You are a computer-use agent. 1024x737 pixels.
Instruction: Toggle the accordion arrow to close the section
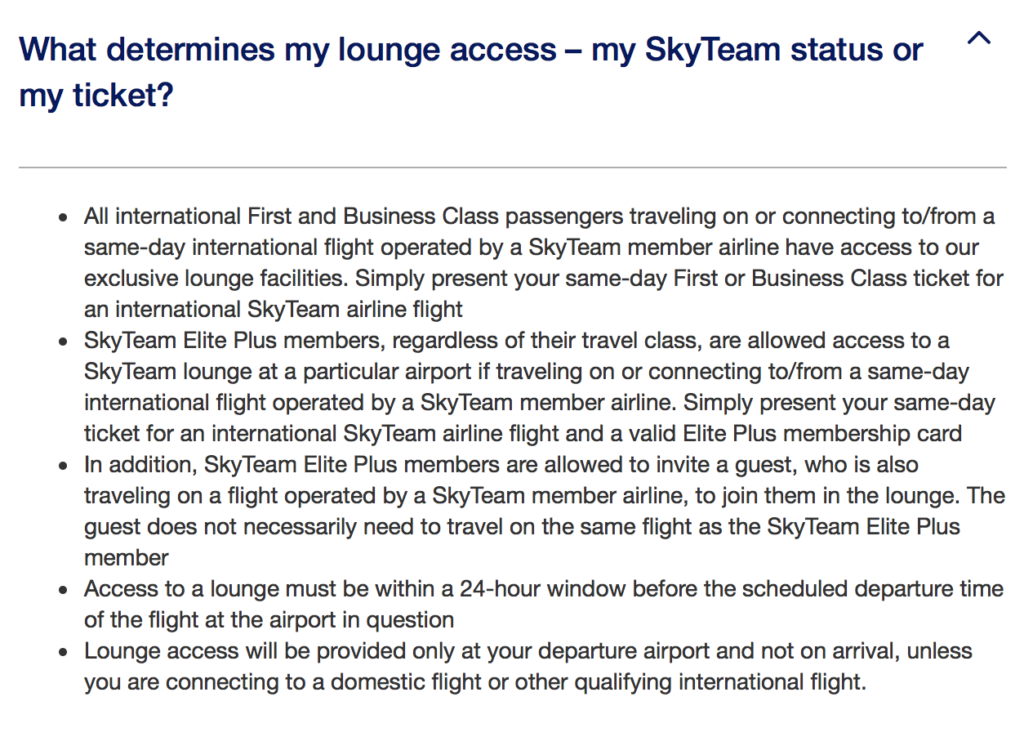(x=977, y=38)
